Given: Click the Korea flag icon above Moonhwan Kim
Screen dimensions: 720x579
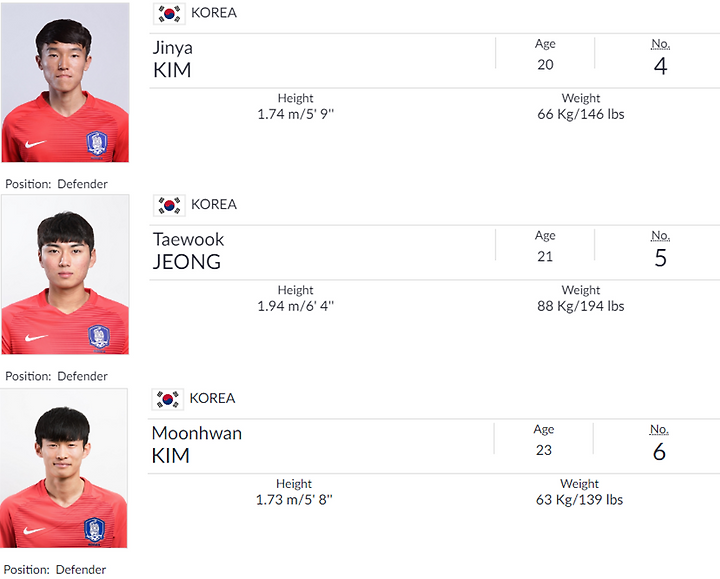Looking at the screenshot, I should click(168, 399).
